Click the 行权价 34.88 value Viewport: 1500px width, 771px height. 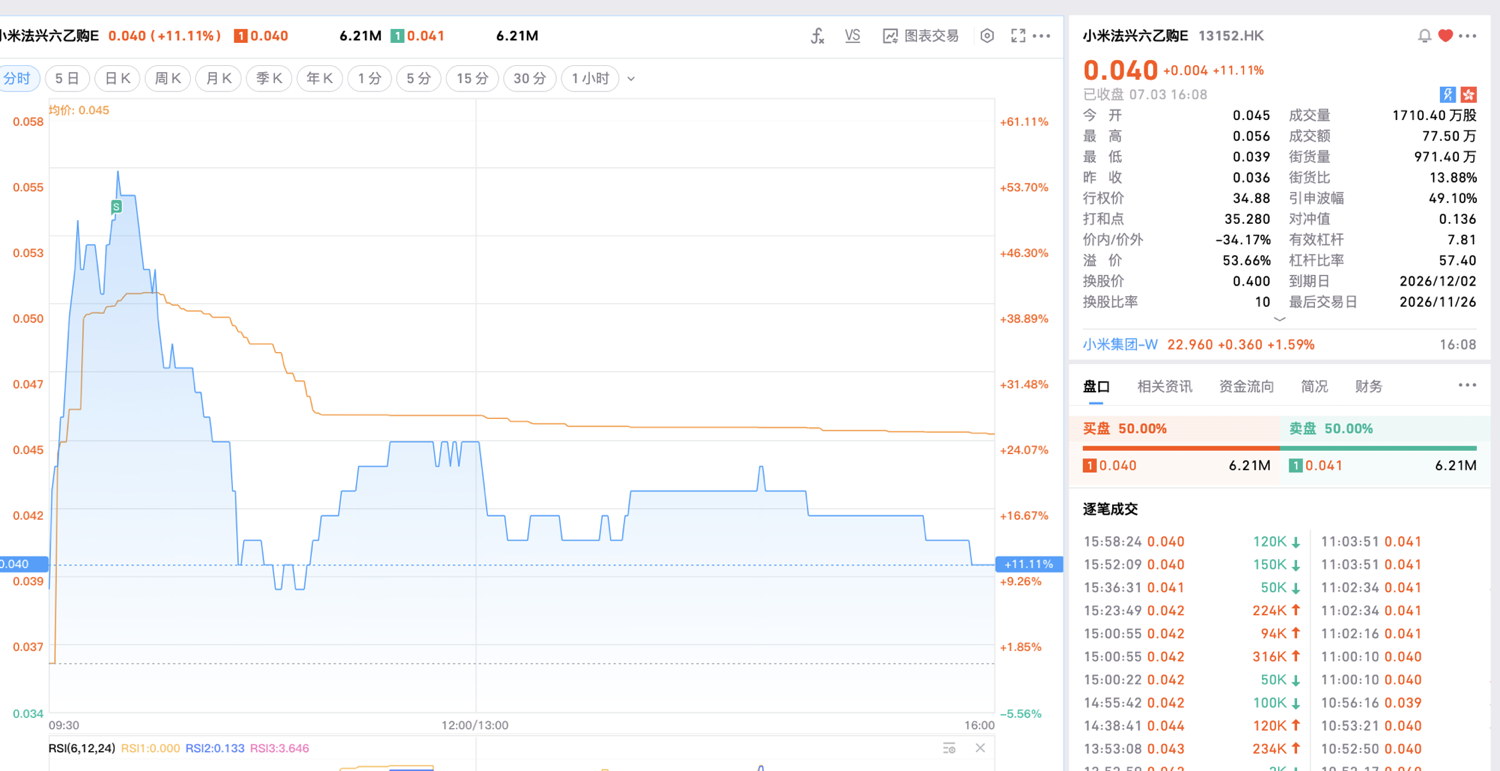pos(1251,198)
